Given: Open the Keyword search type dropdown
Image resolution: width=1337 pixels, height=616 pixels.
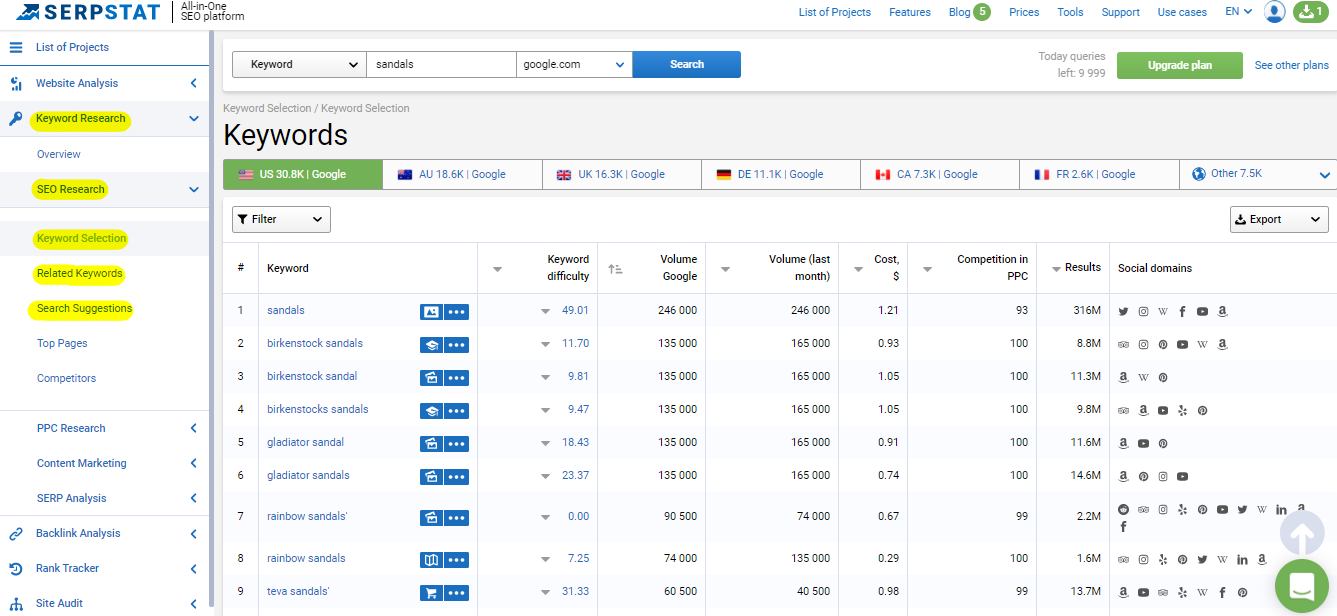Looking at the screenshot, I should click(x=300, y=64).
